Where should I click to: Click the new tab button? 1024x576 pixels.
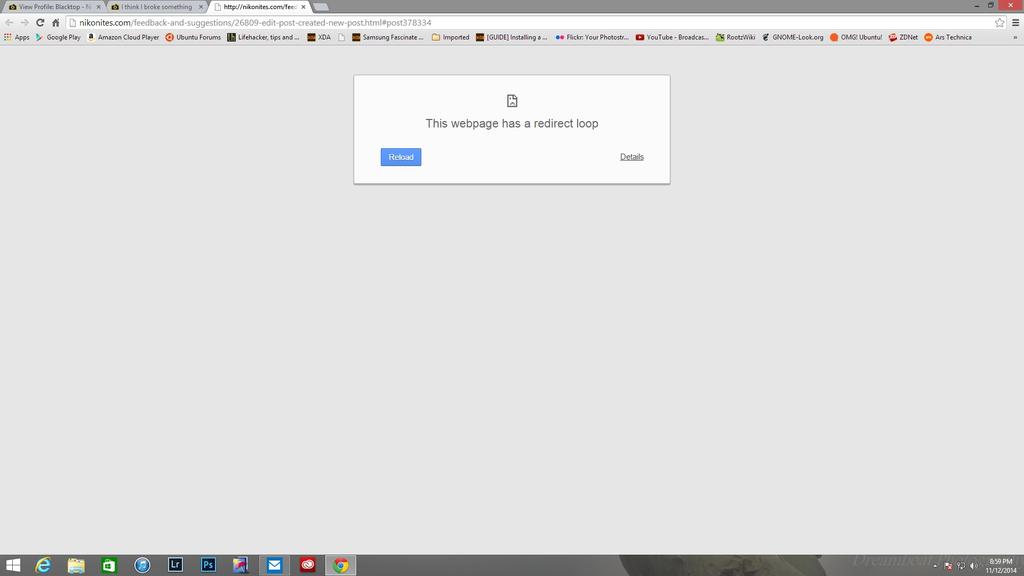[321, 6]
